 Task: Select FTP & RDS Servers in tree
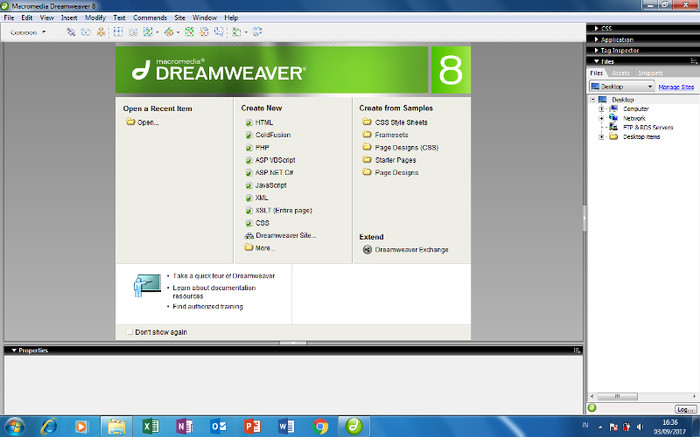[x=648, y=127]
